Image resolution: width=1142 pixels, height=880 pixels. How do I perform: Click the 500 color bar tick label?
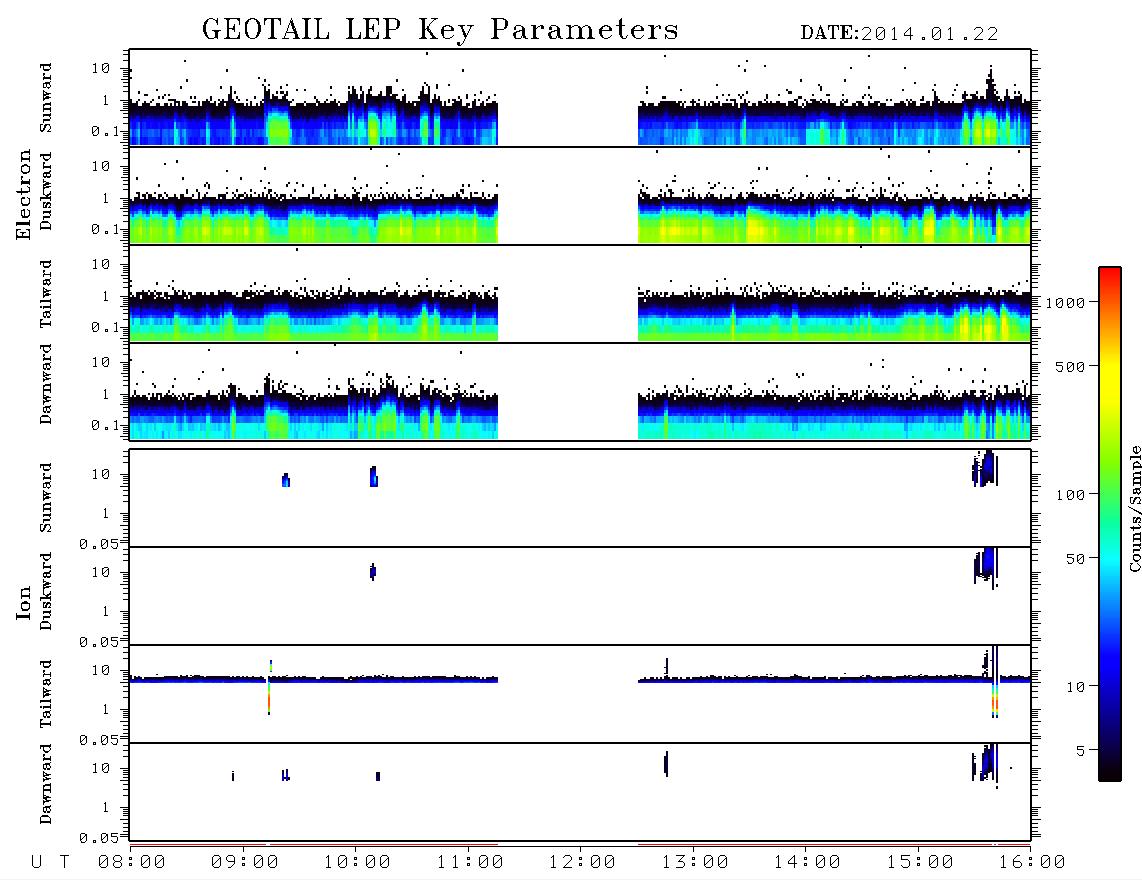[1070, 367]
